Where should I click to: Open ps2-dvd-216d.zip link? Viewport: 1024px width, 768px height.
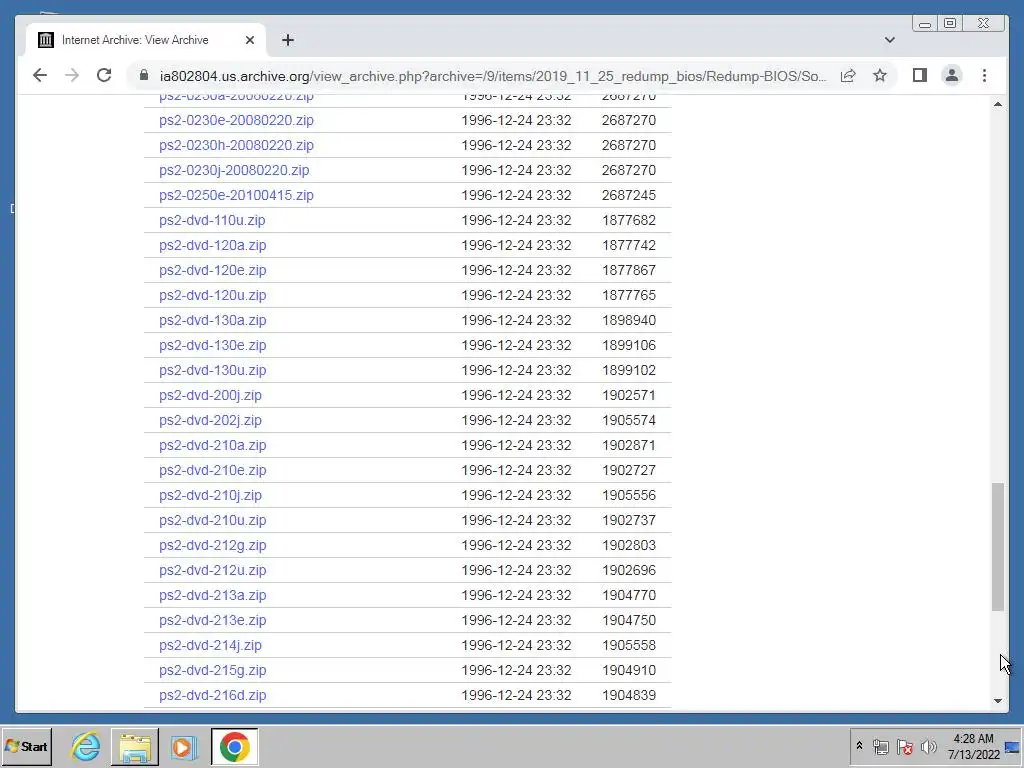(212, 696)
